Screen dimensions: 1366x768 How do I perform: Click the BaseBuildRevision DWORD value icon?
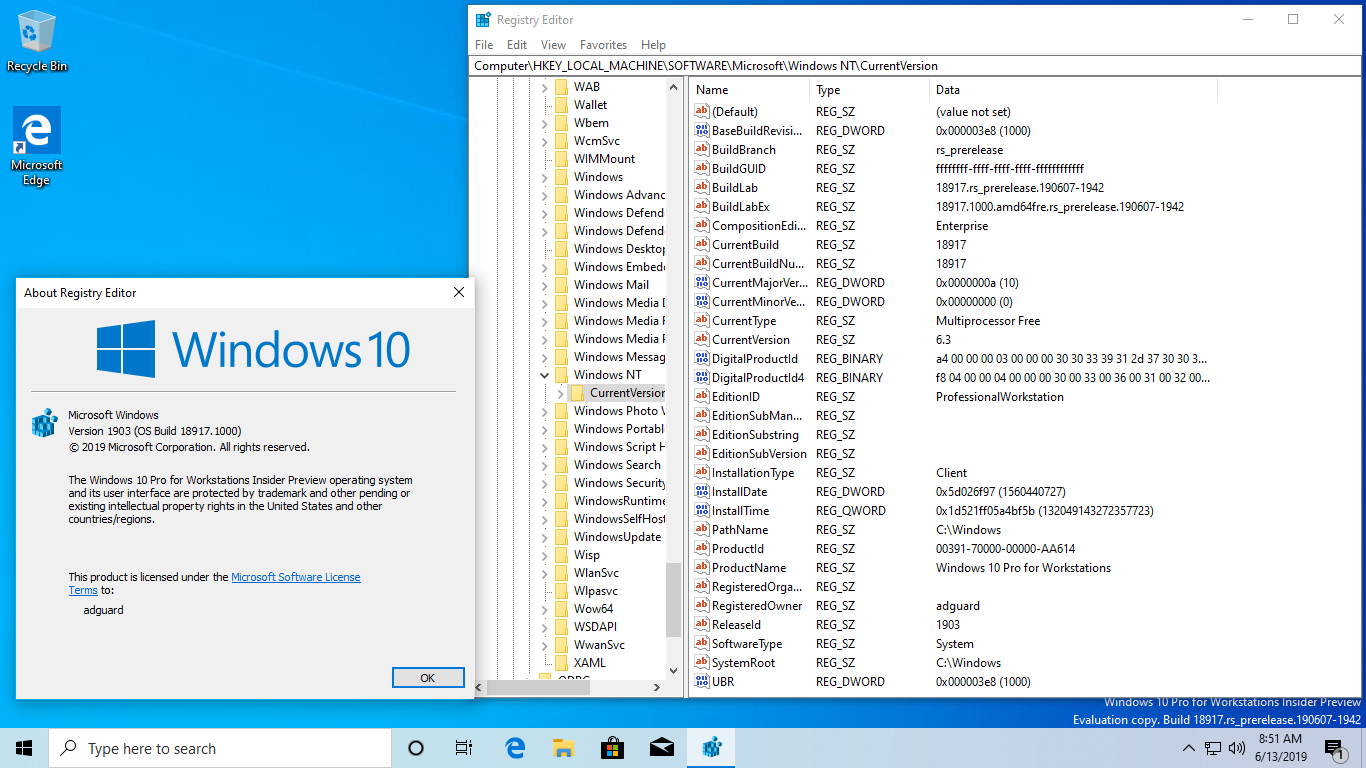[702, 131]
